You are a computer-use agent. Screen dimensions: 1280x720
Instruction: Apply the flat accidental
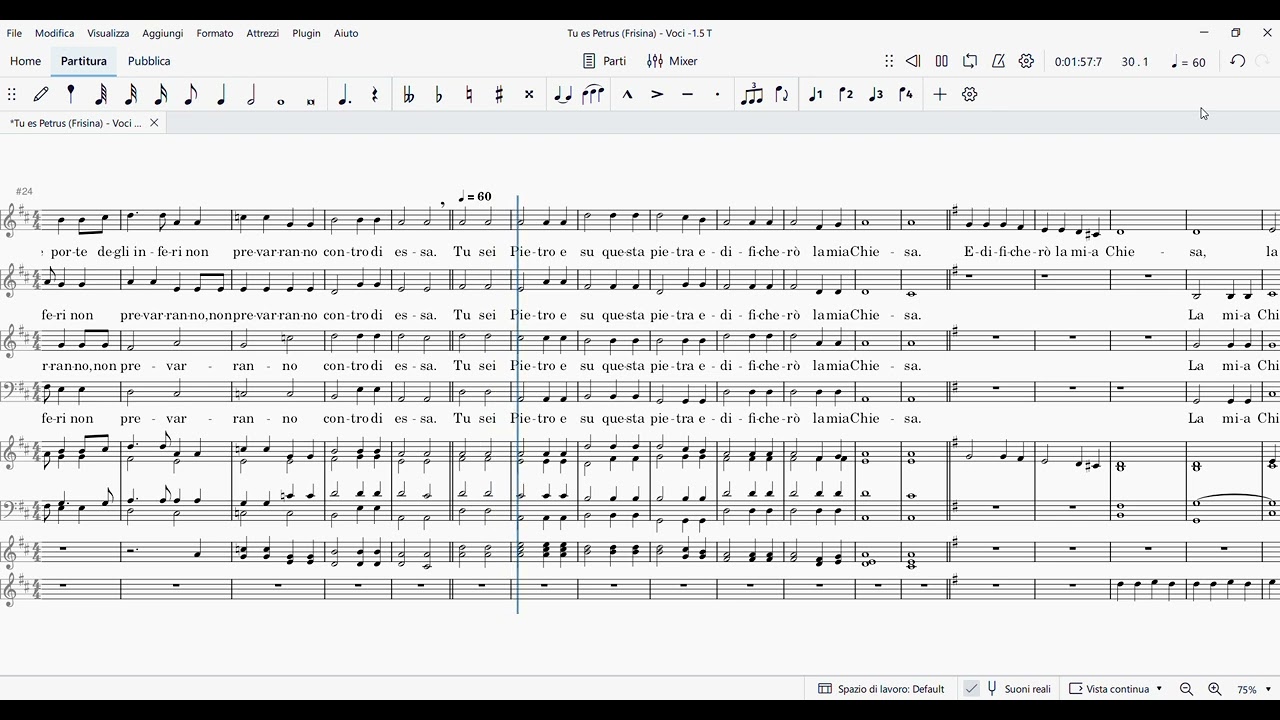coord(439,94)
